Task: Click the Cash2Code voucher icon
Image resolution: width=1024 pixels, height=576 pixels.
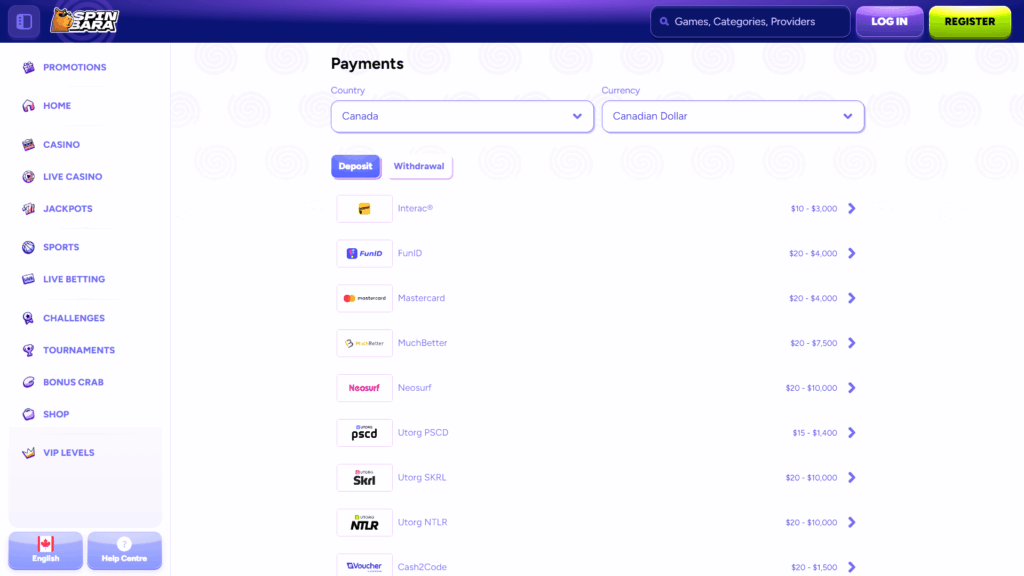Action: (x=364, y=565)
